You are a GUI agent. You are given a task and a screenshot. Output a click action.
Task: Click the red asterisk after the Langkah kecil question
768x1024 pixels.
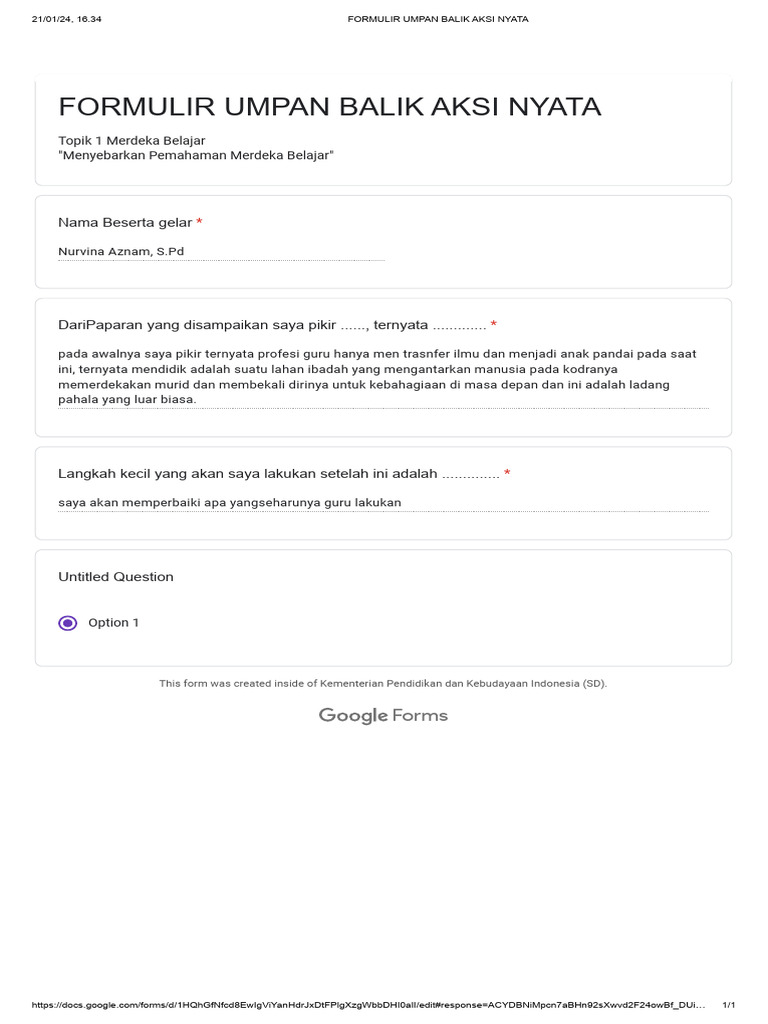point(508,473)
